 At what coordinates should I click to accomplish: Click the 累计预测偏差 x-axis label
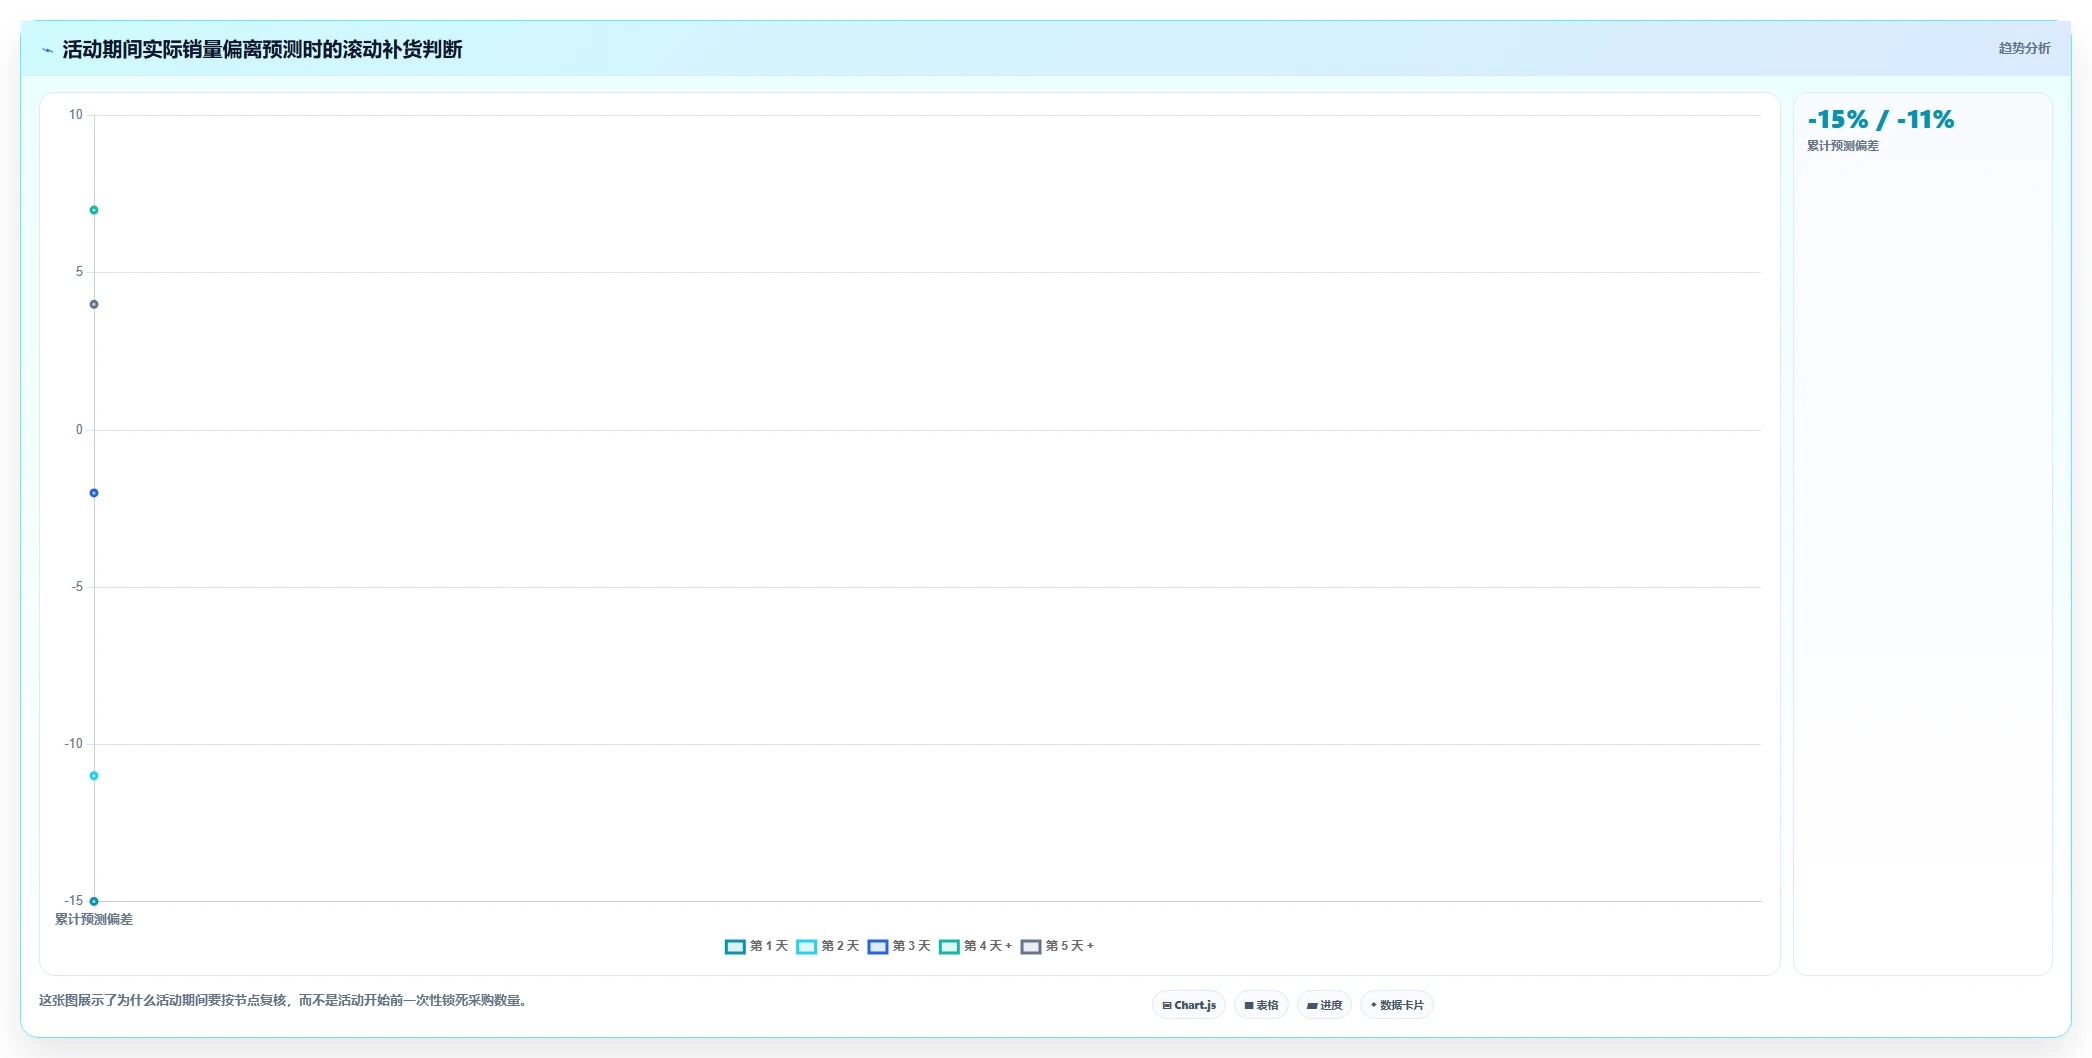click(94, 919)
